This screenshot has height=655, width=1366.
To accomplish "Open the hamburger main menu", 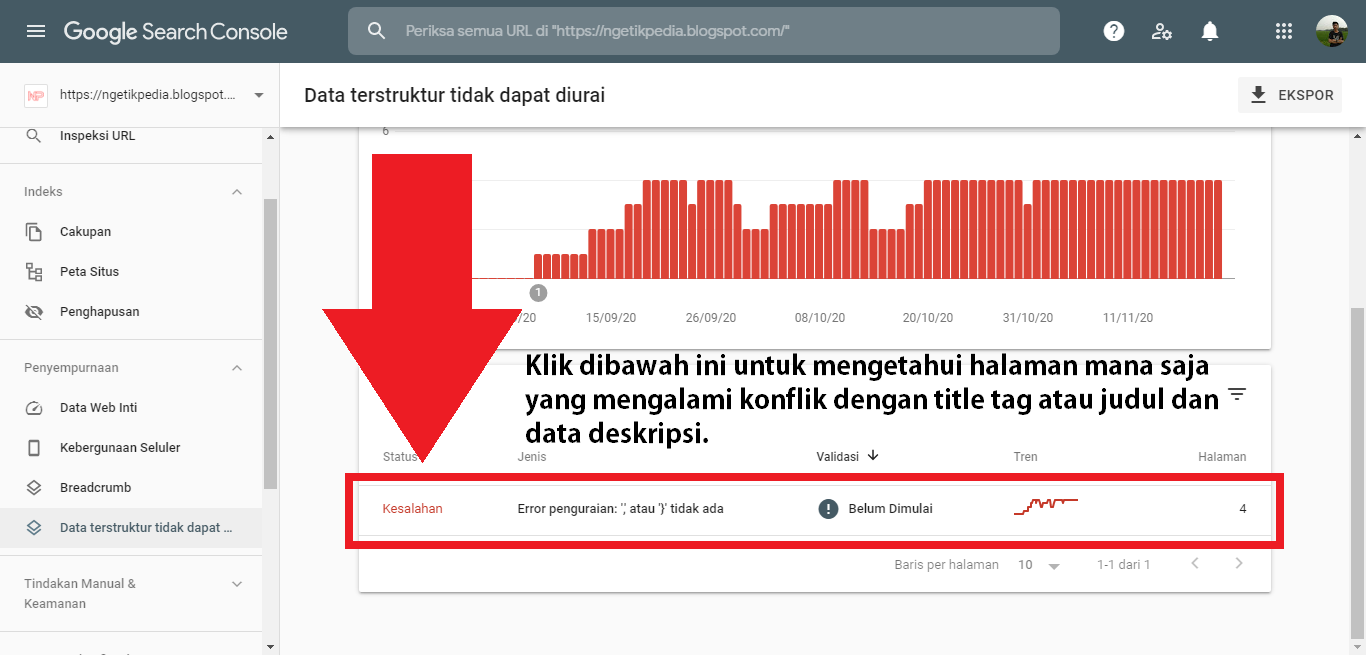I will tap(36, 31).
